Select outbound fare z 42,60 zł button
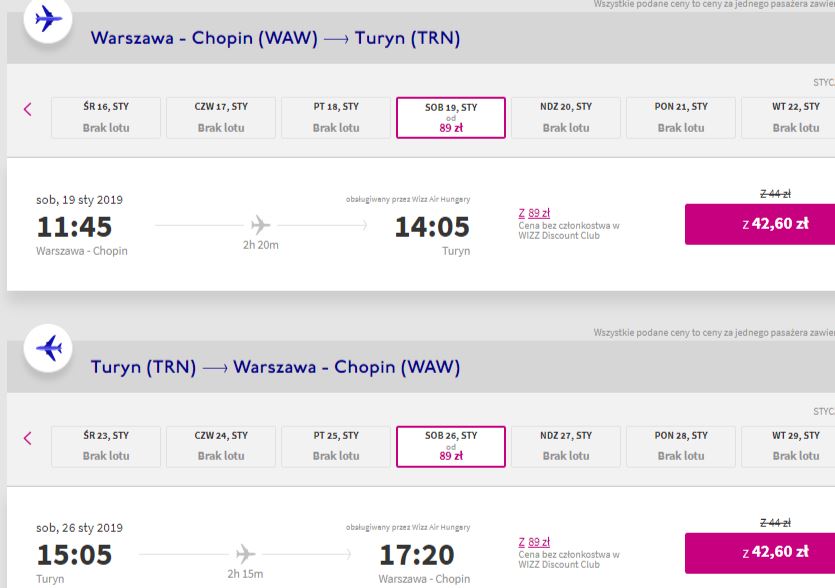The height and width of the screenshot is (588, 835). pos(760,224)
